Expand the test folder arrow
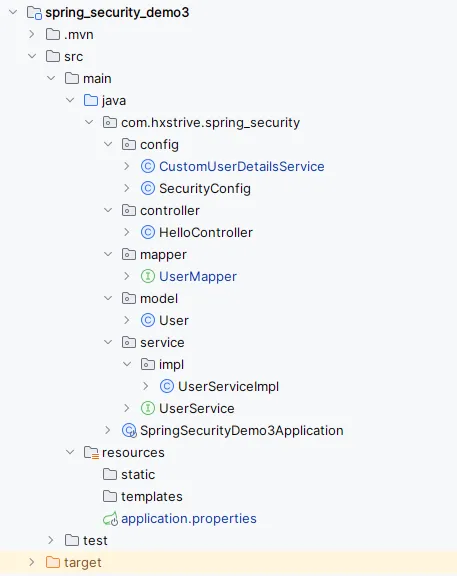The width and height of the screenshot is (457, 576). pyautogui.click(x=51, y=540)
